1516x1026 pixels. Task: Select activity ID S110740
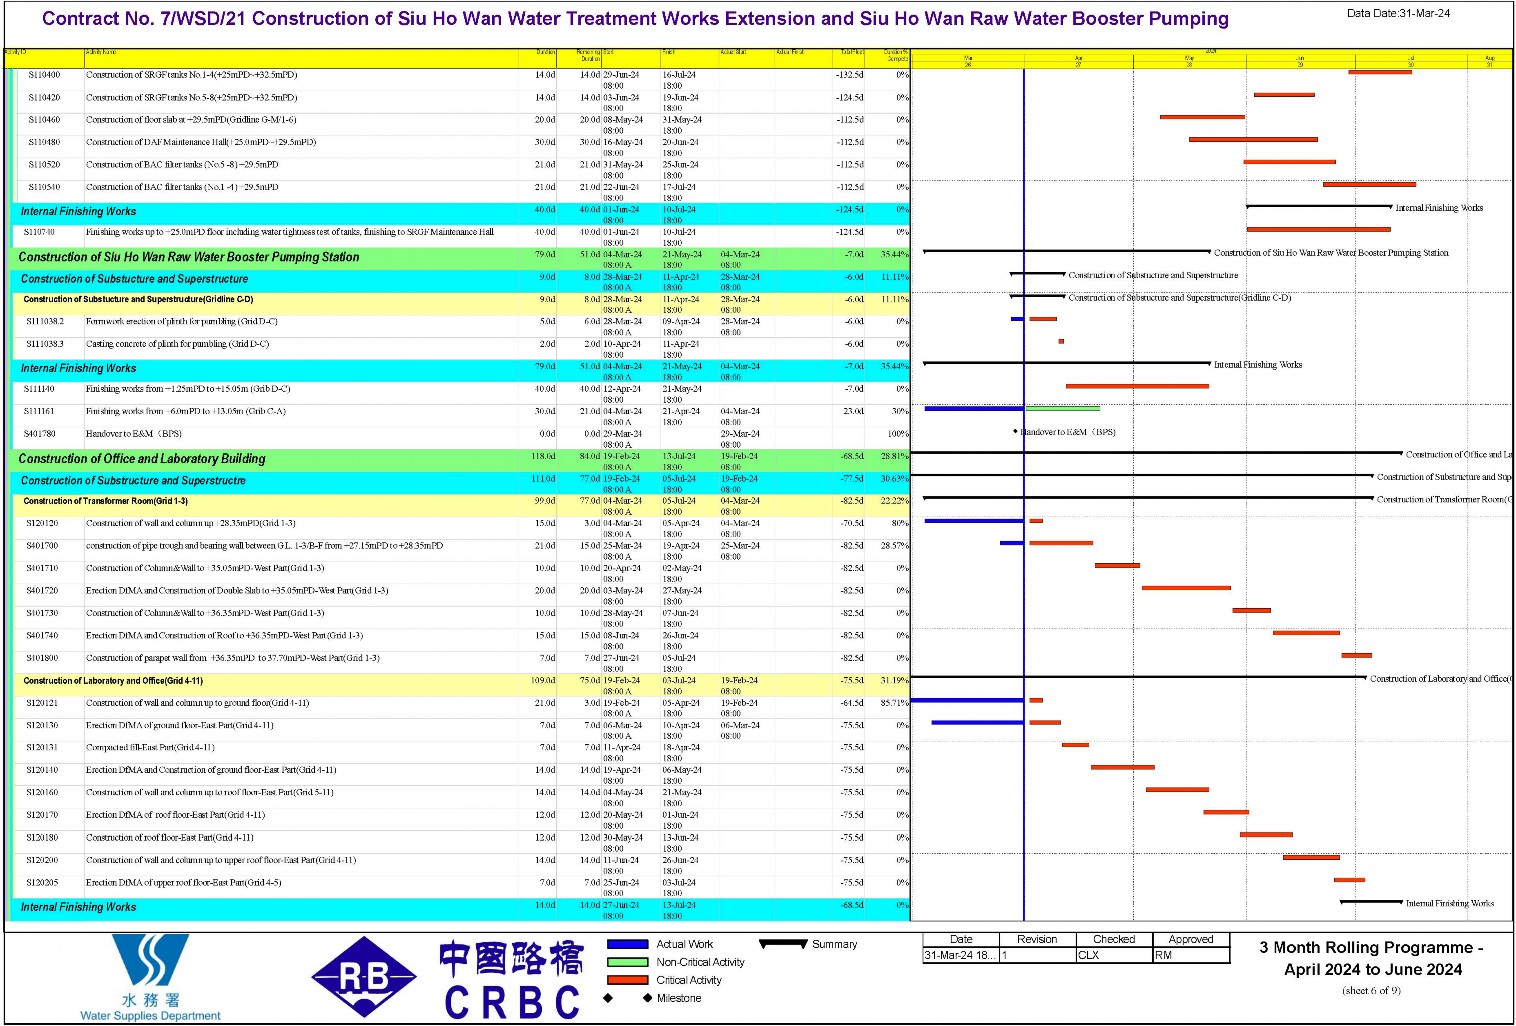(40, 232)
